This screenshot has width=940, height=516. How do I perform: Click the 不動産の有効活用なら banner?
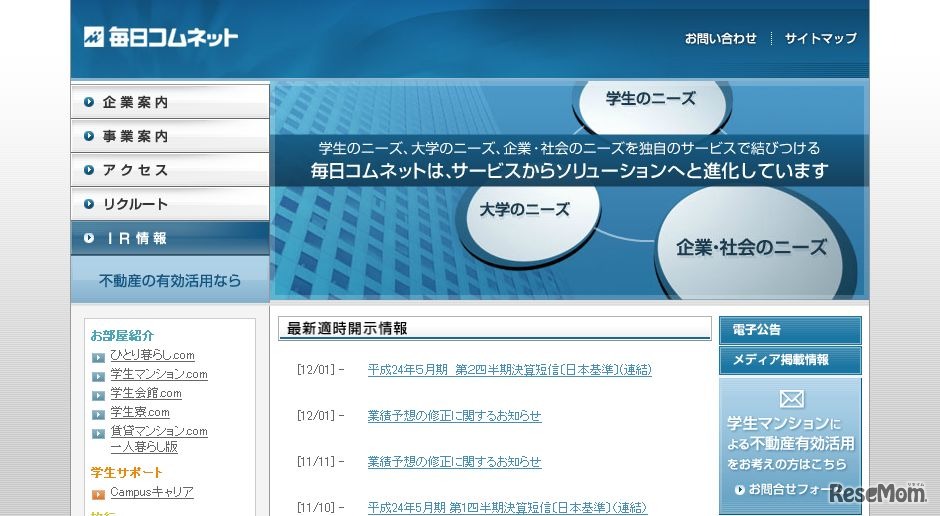(170, 280)
